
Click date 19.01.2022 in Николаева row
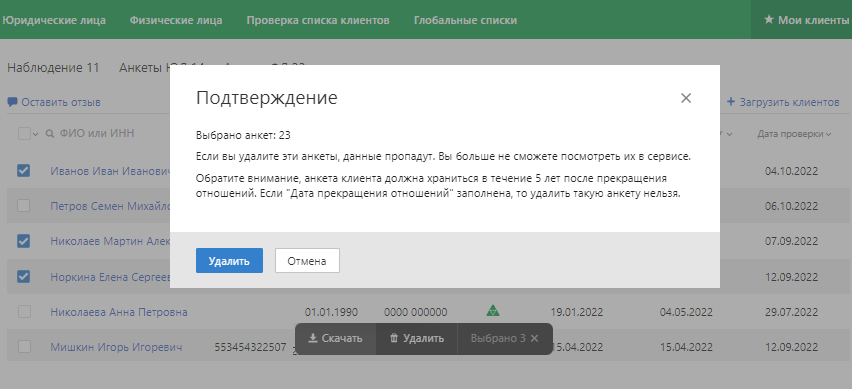(x=576, y=312)
